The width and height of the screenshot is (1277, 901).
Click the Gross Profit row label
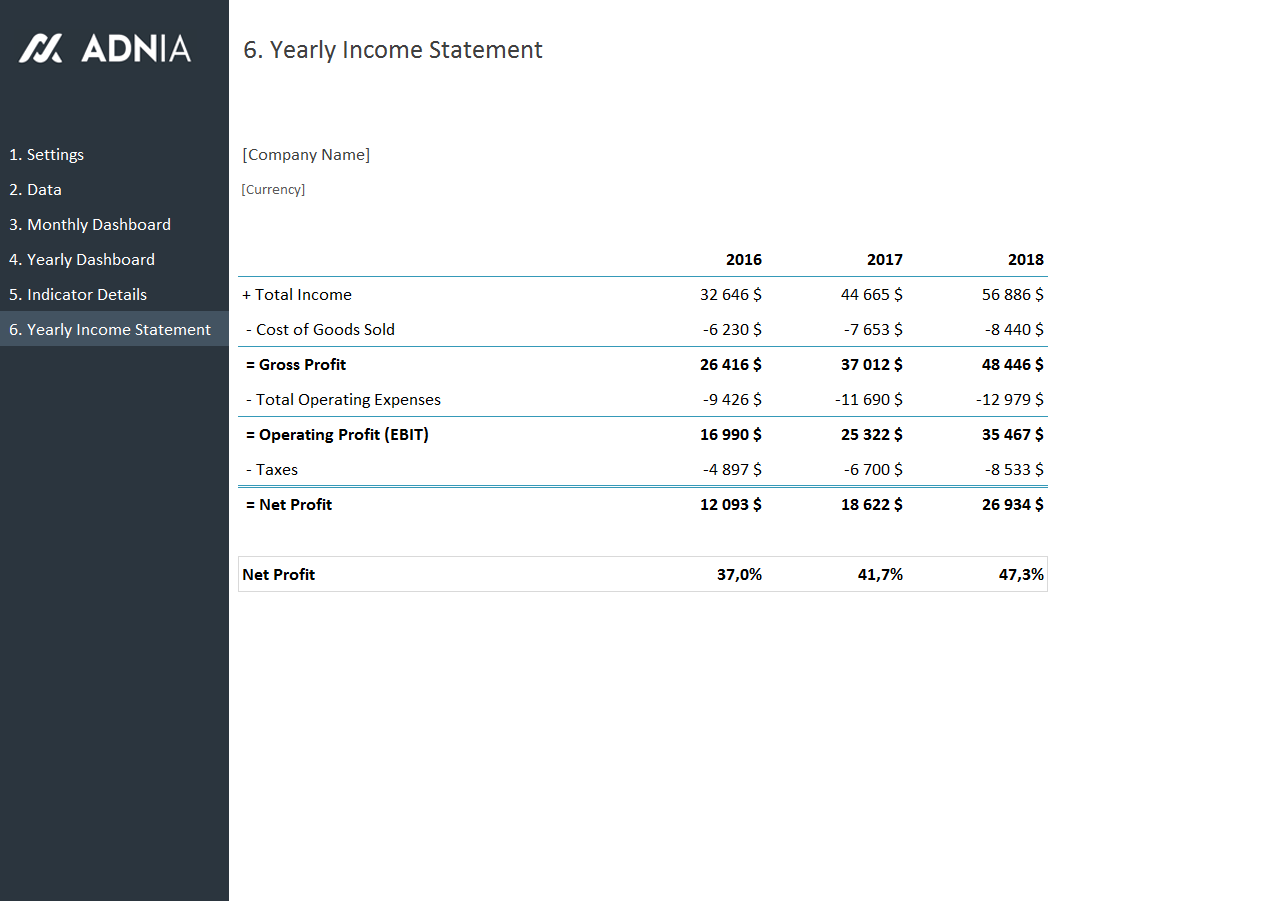296,365
